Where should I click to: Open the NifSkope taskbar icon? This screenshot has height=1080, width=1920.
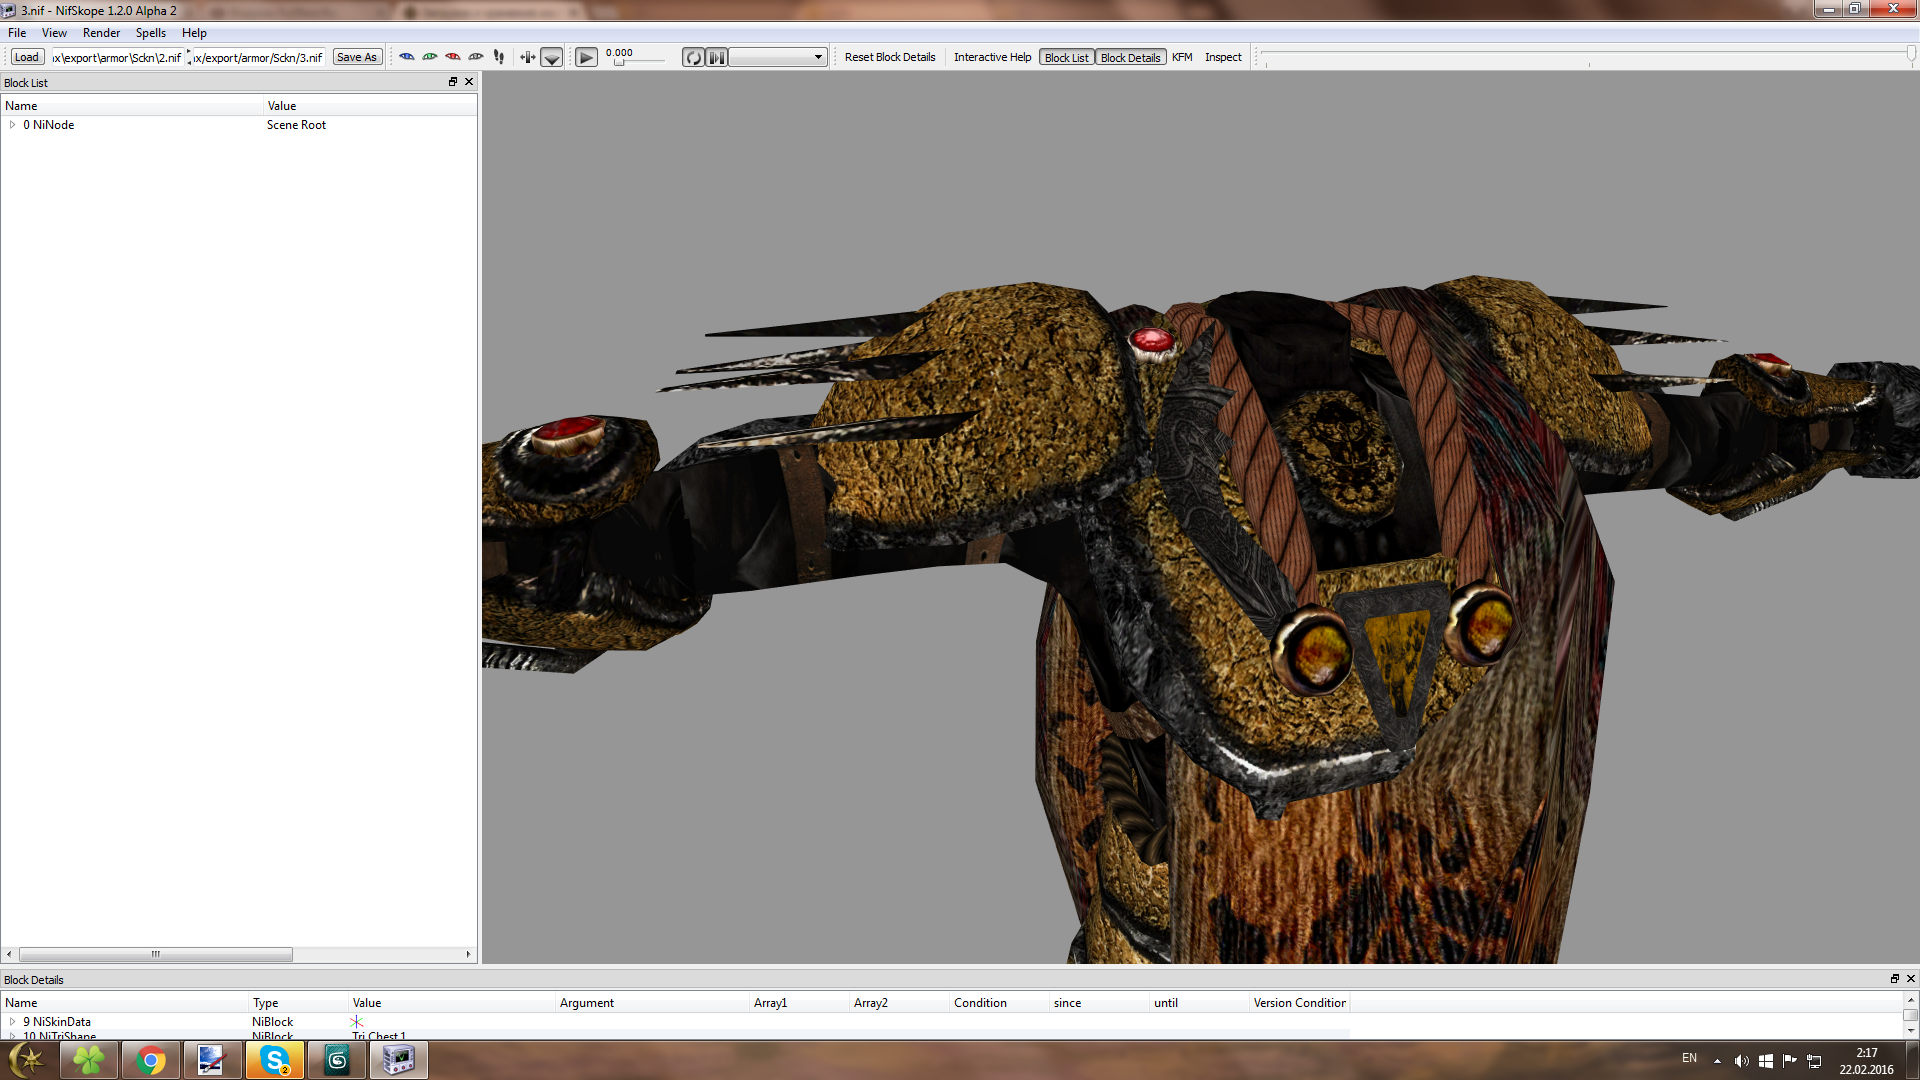point(399,1060)
